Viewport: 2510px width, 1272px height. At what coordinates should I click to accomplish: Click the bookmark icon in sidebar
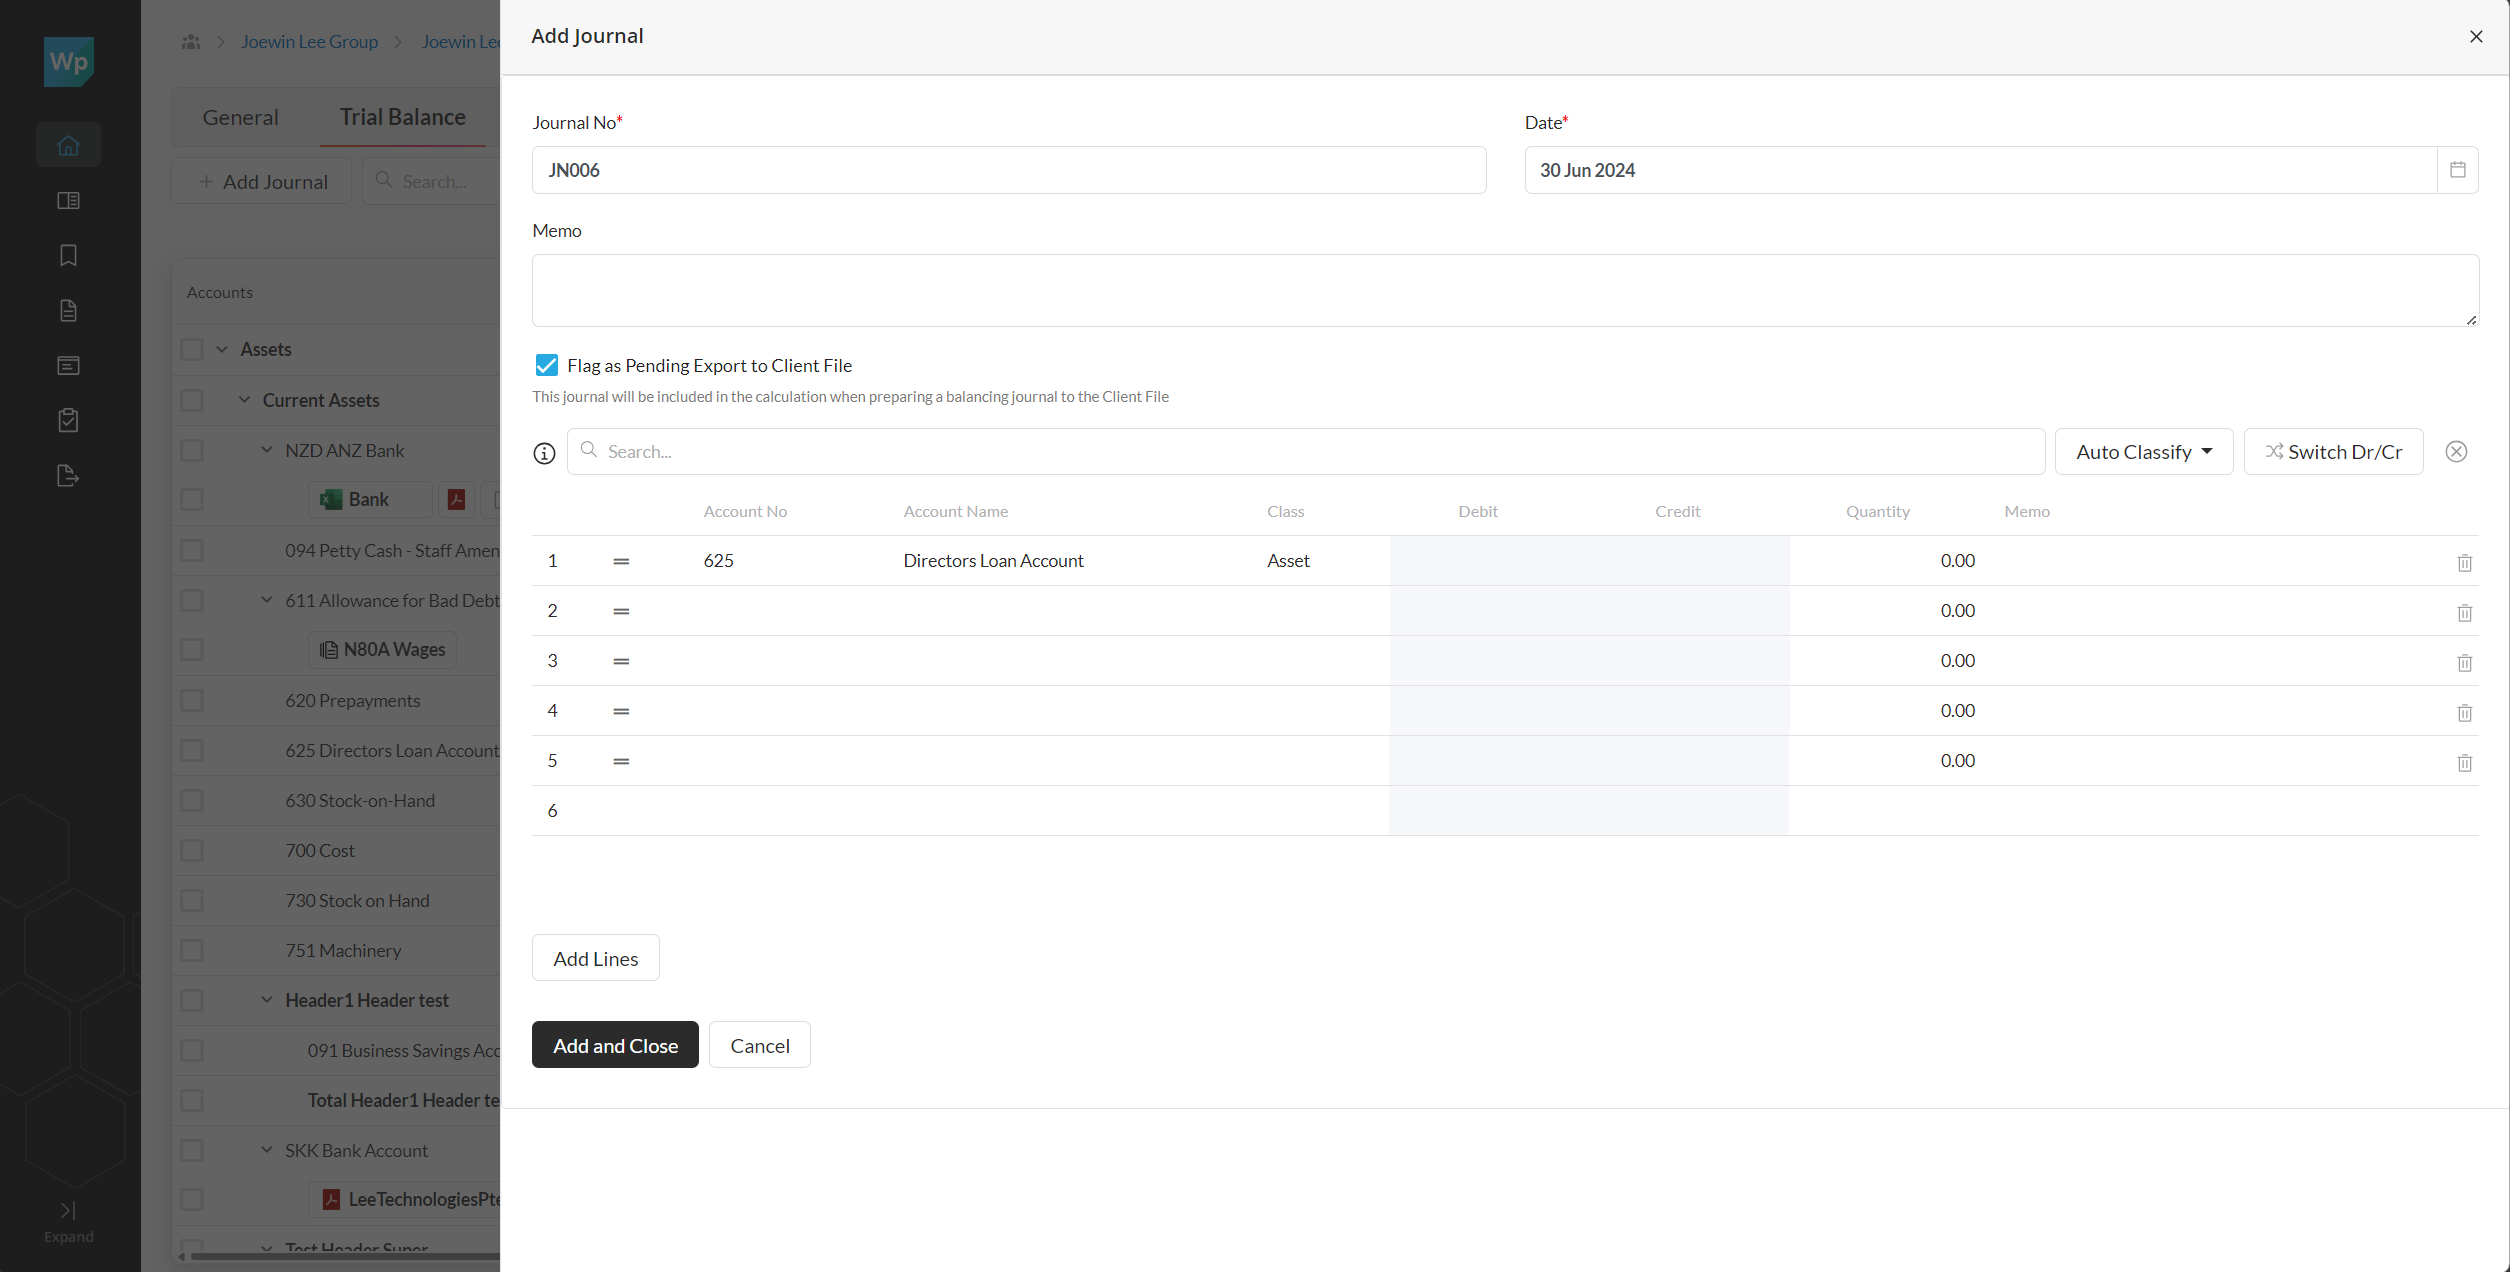tap(68, 256)
